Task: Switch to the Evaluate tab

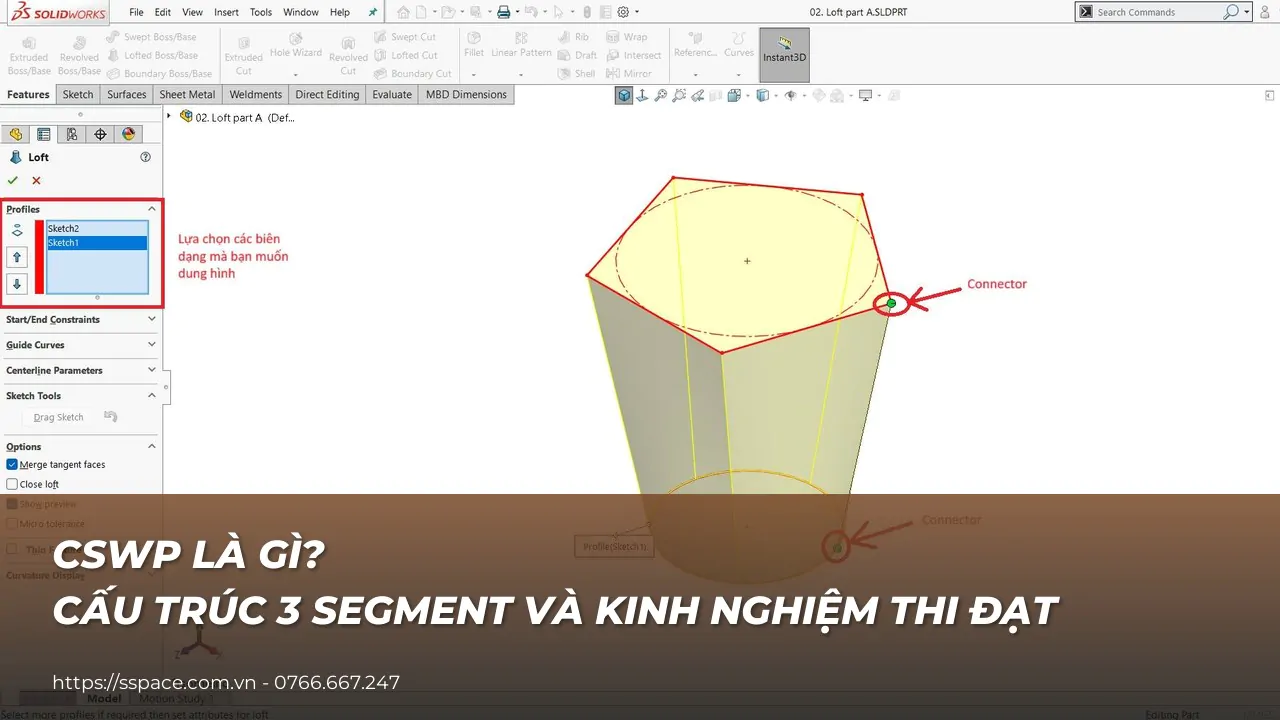Action: (x=392, y=94)
